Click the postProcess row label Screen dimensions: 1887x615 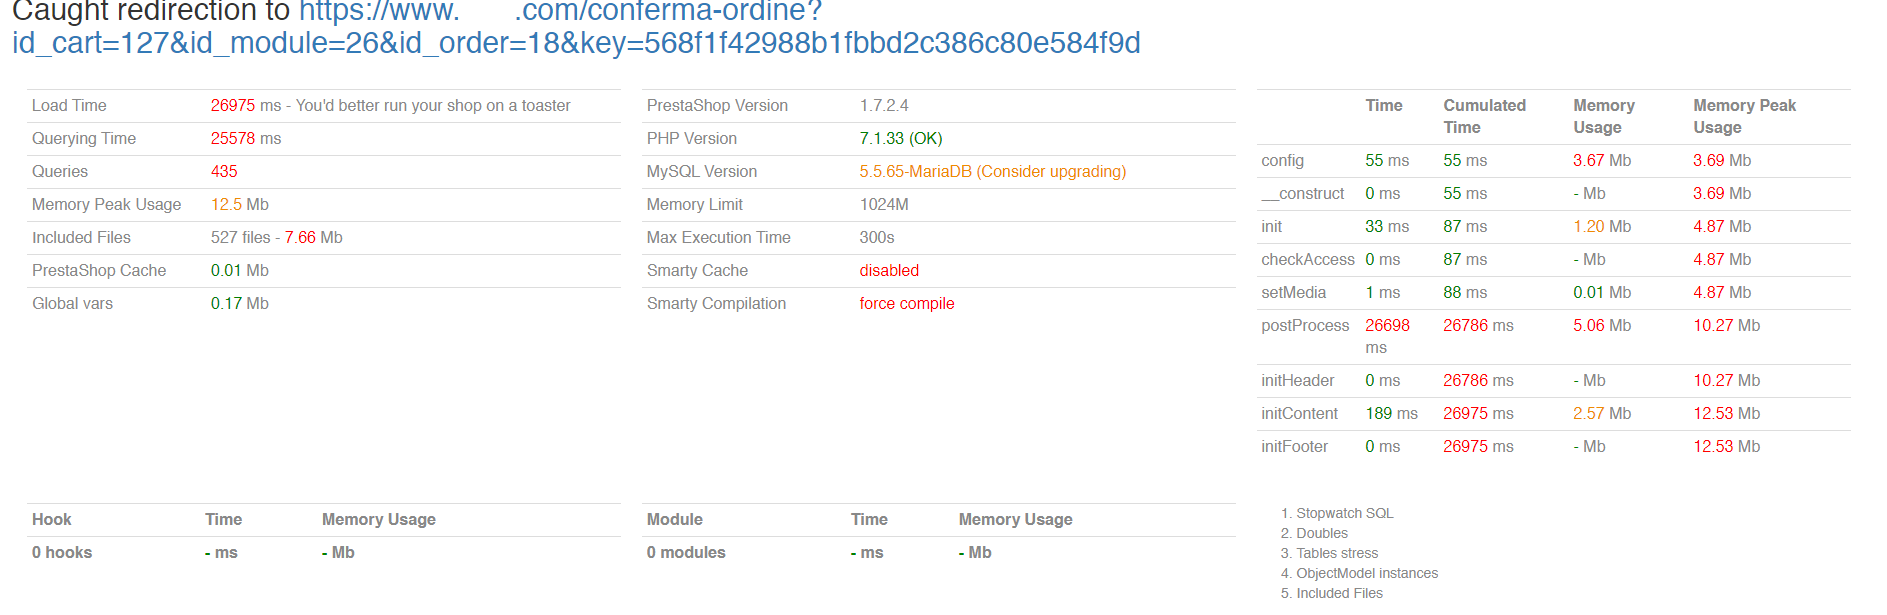tap(1304, 325)
